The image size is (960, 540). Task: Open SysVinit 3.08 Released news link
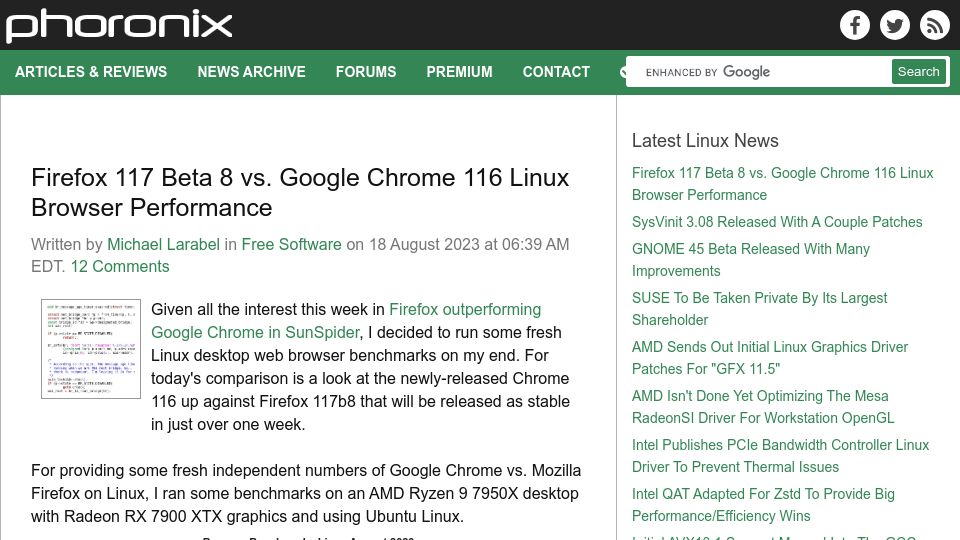(777, 222)
